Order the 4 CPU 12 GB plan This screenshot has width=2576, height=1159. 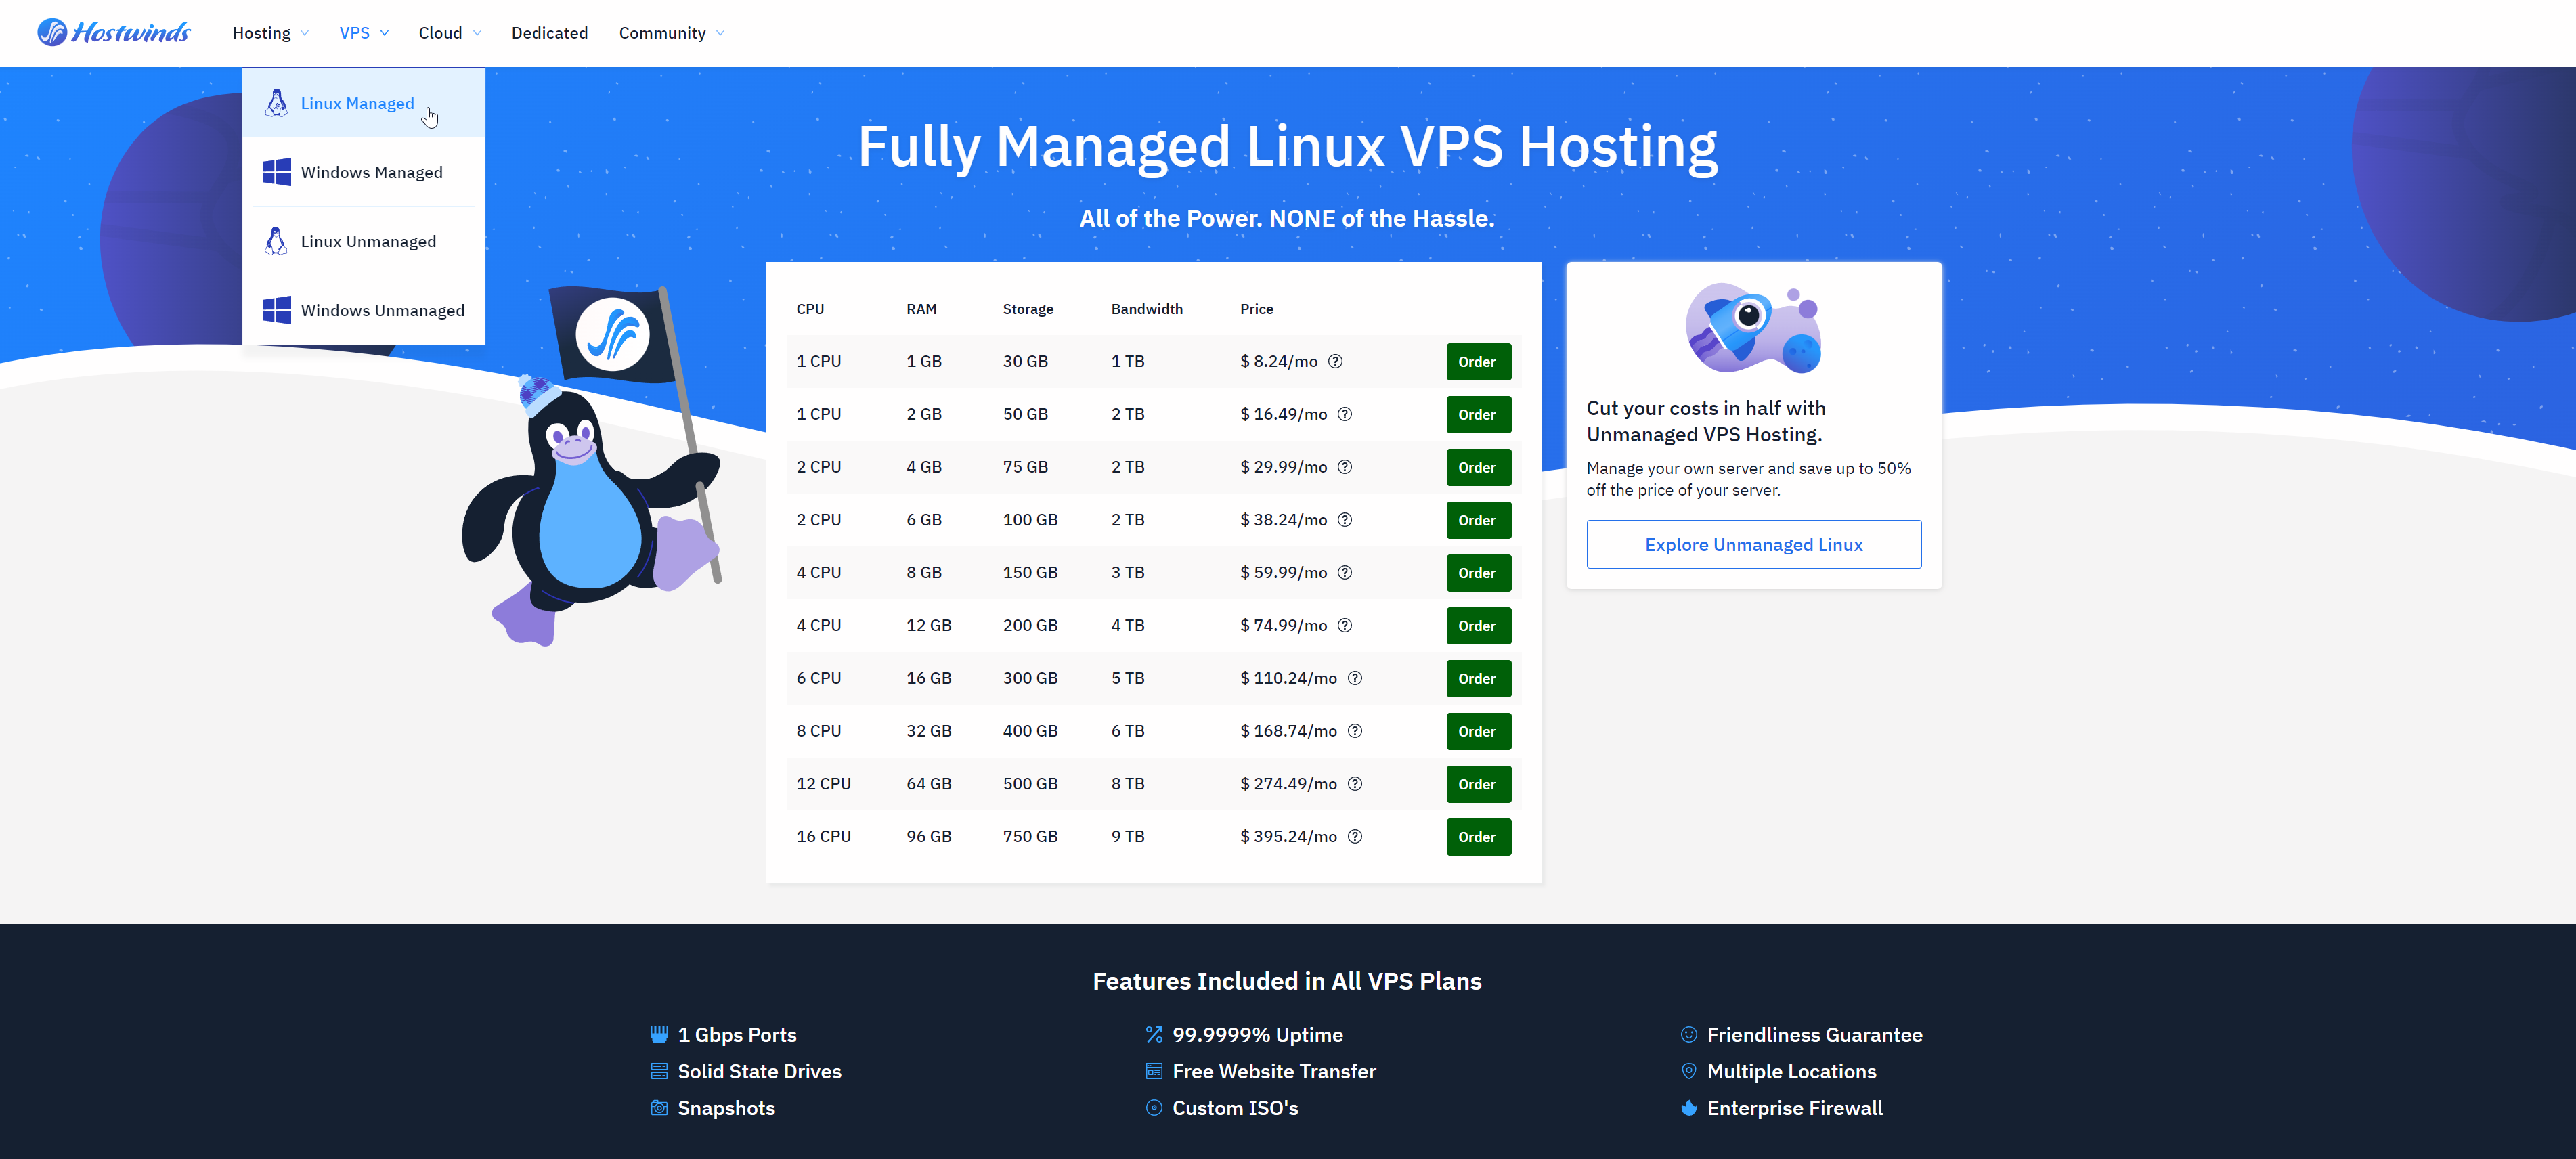(1478, 625)
